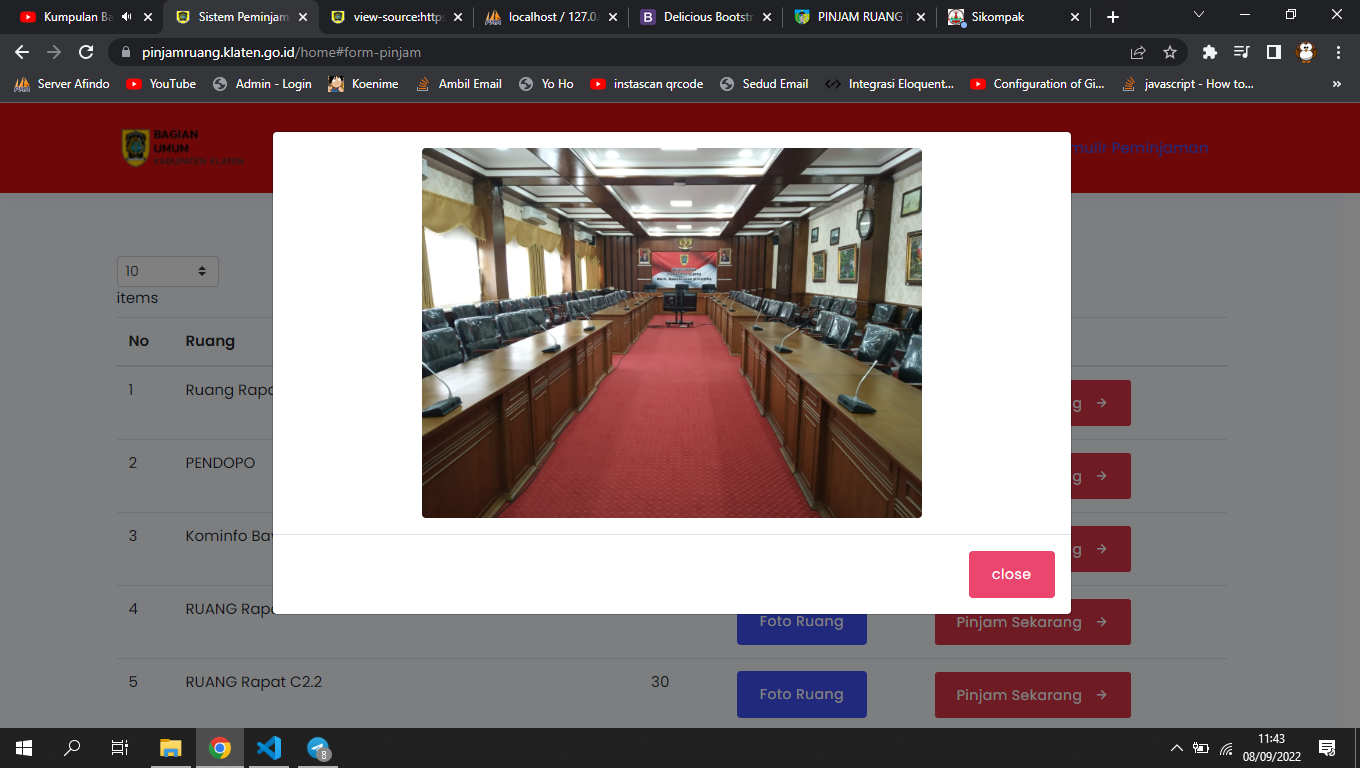1360x768 pixels.
Task: Click Foto Ruang button for RUANG Rapat C2.2
Action: pos(801,694)
